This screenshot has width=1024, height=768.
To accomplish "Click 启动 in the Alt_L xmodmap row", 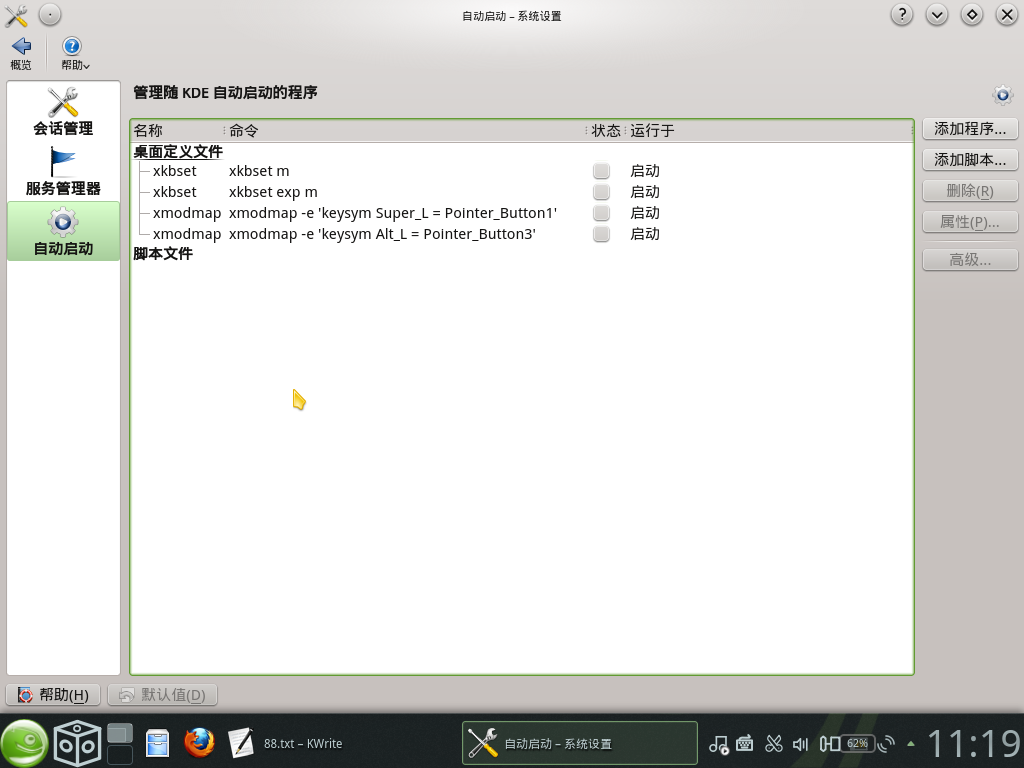I will 645,234.
